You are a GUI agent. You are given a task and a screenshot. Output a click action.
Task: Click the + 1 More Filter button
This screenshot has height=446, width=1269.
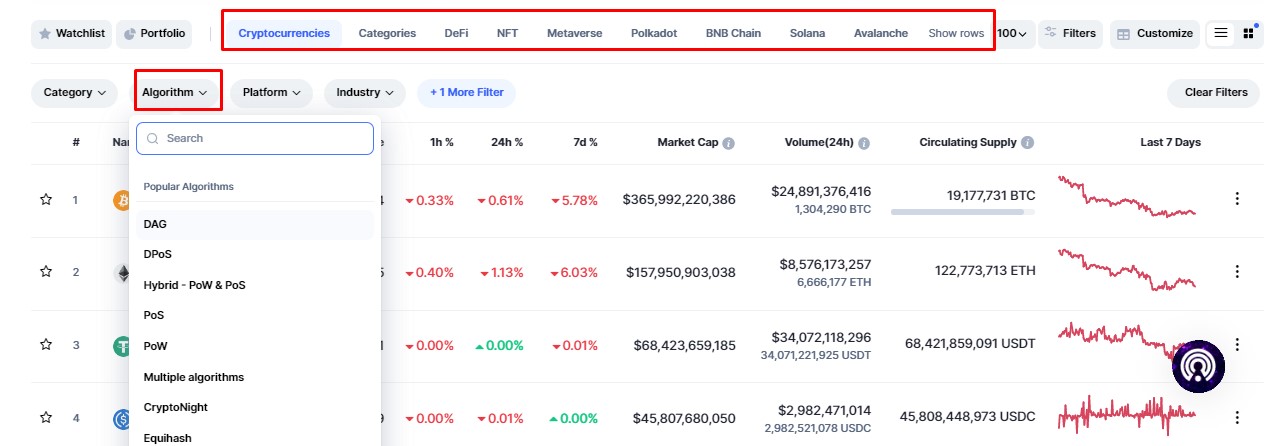point(466,93)
